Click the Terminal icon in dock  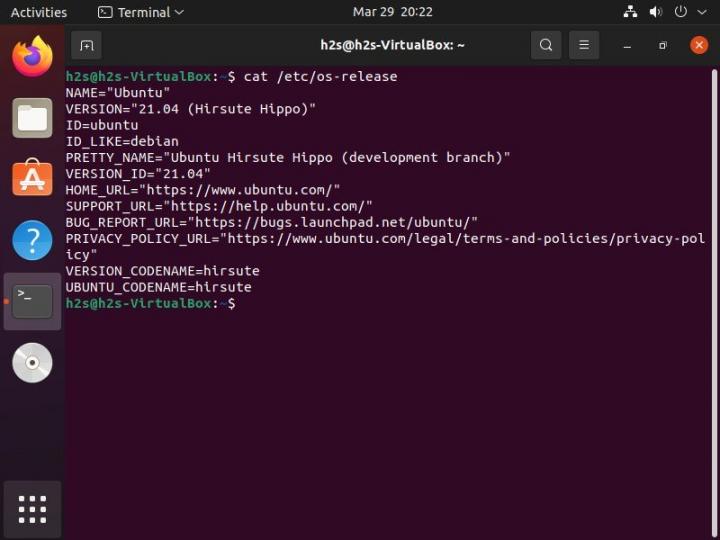[32, 300]
